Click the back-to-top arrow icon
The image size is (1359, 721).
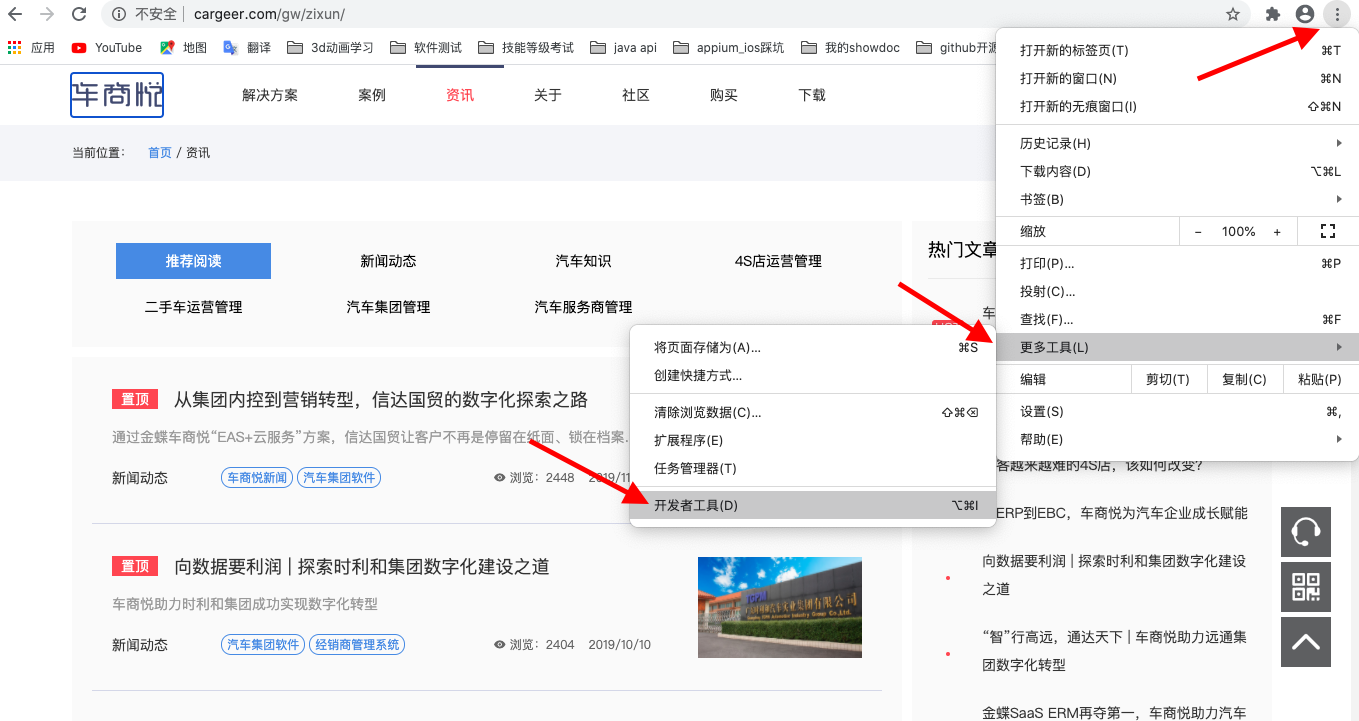1306,642
